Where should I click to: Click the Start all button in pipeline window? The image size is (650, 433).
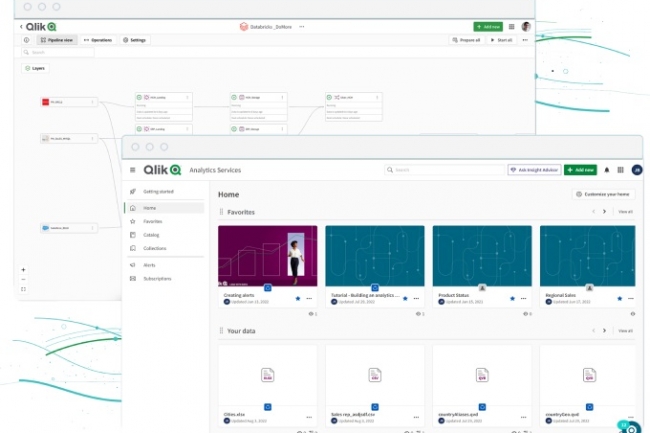(502, 40)
